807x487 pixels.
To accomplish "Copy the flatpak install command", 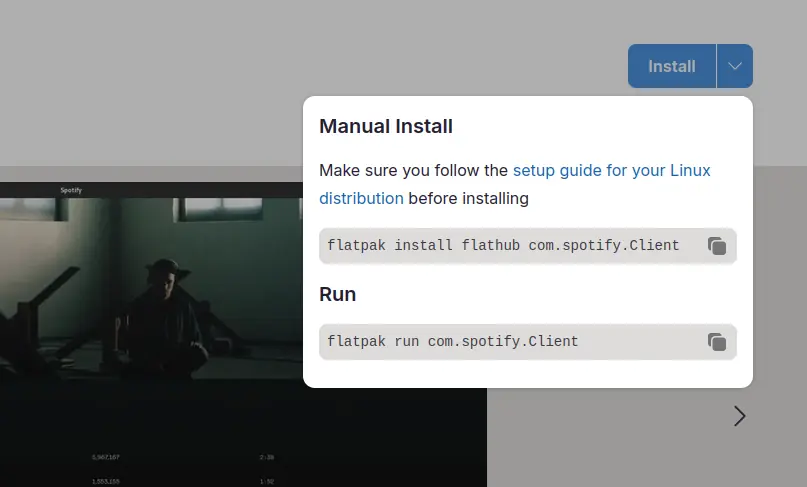I will [x=716, y=246].
